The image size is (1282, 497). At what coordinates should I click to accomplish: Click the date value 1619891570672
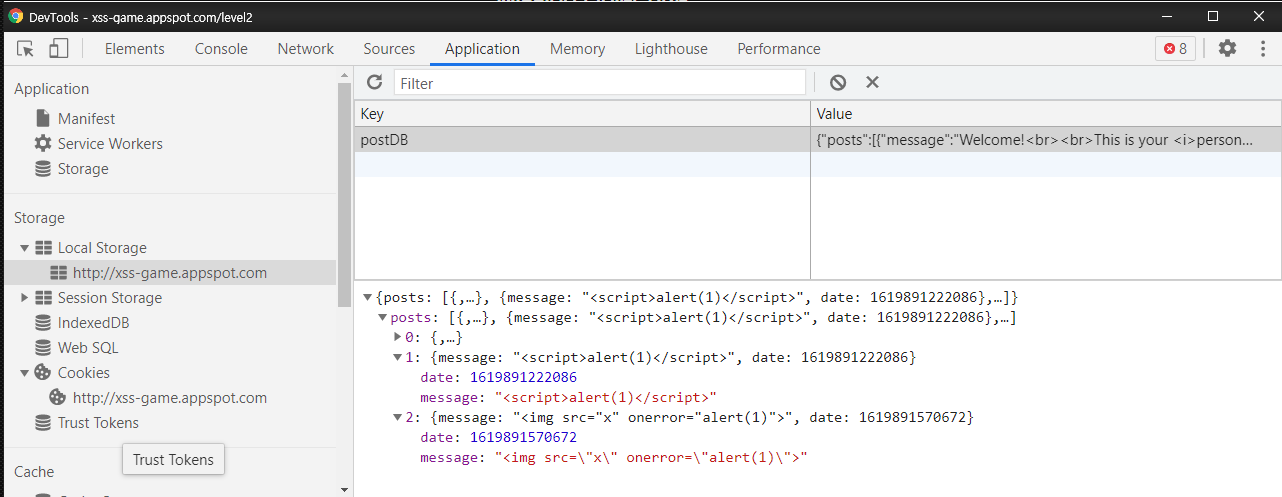(x=523, y=437)
